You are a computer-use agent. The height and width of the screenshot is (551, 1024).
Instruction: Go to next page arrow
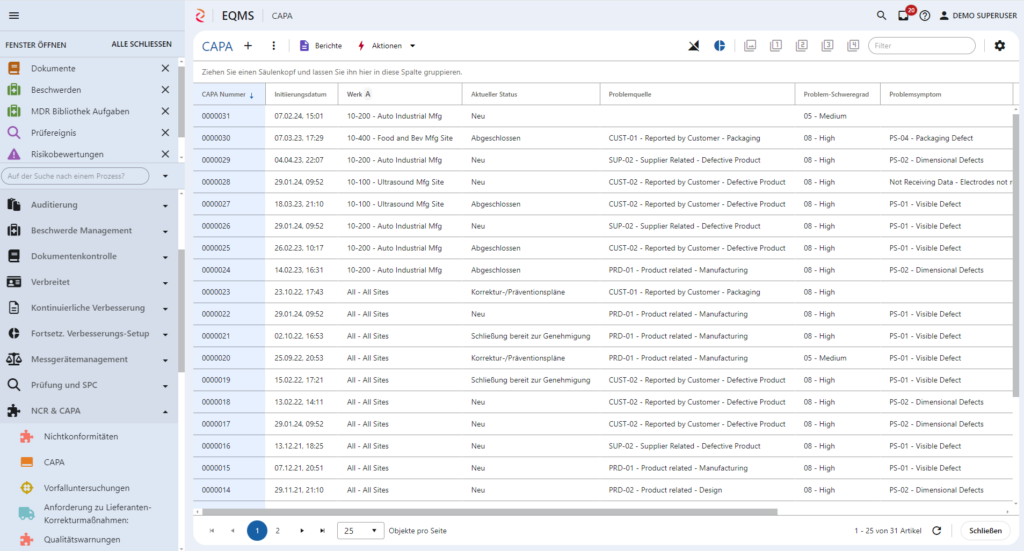click(302, 531)
